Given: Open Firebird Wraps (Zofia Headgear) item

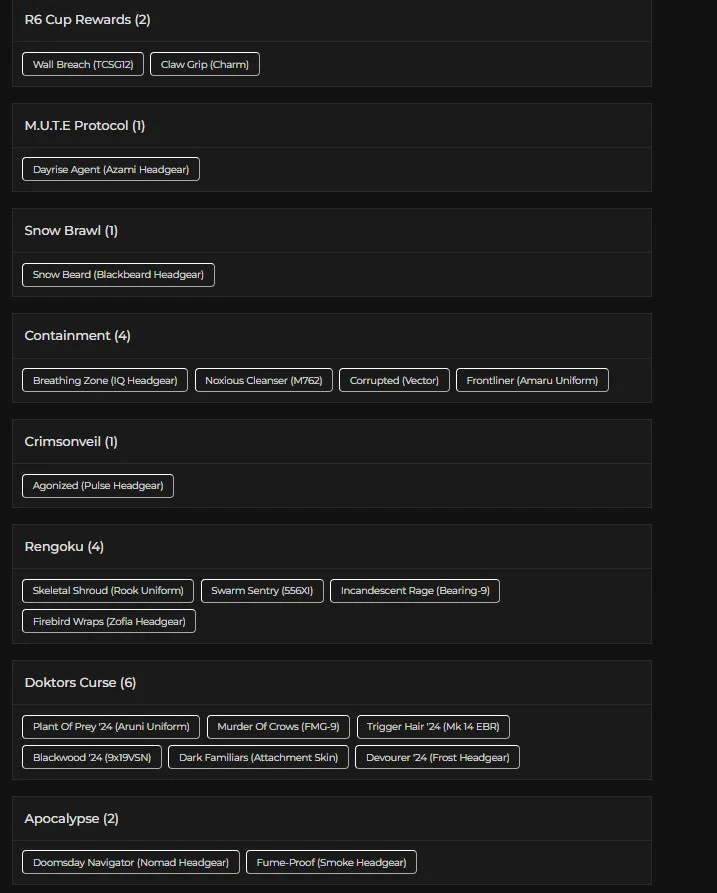Looking at the screenshot, I should pos(109,621).
